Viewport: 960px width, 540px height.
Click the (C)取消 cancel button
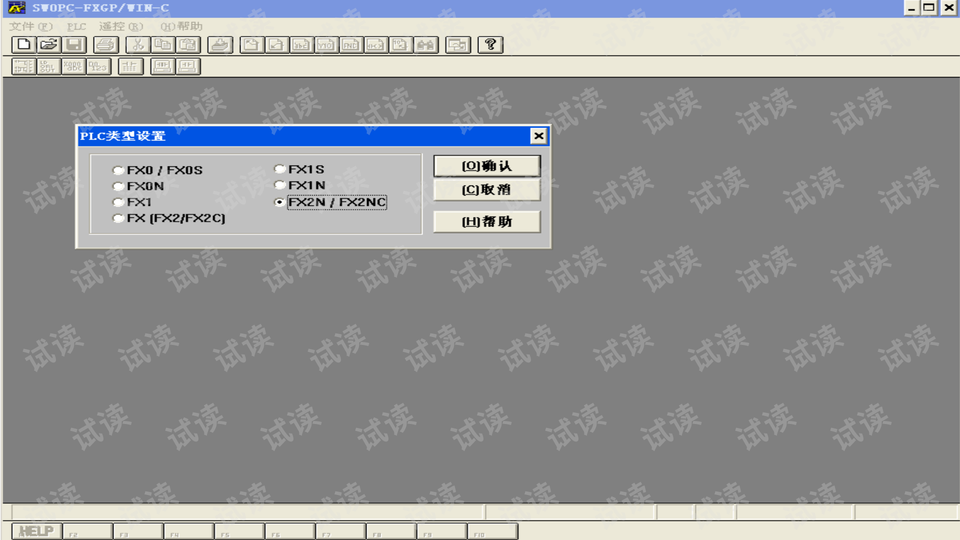point(487,190)
